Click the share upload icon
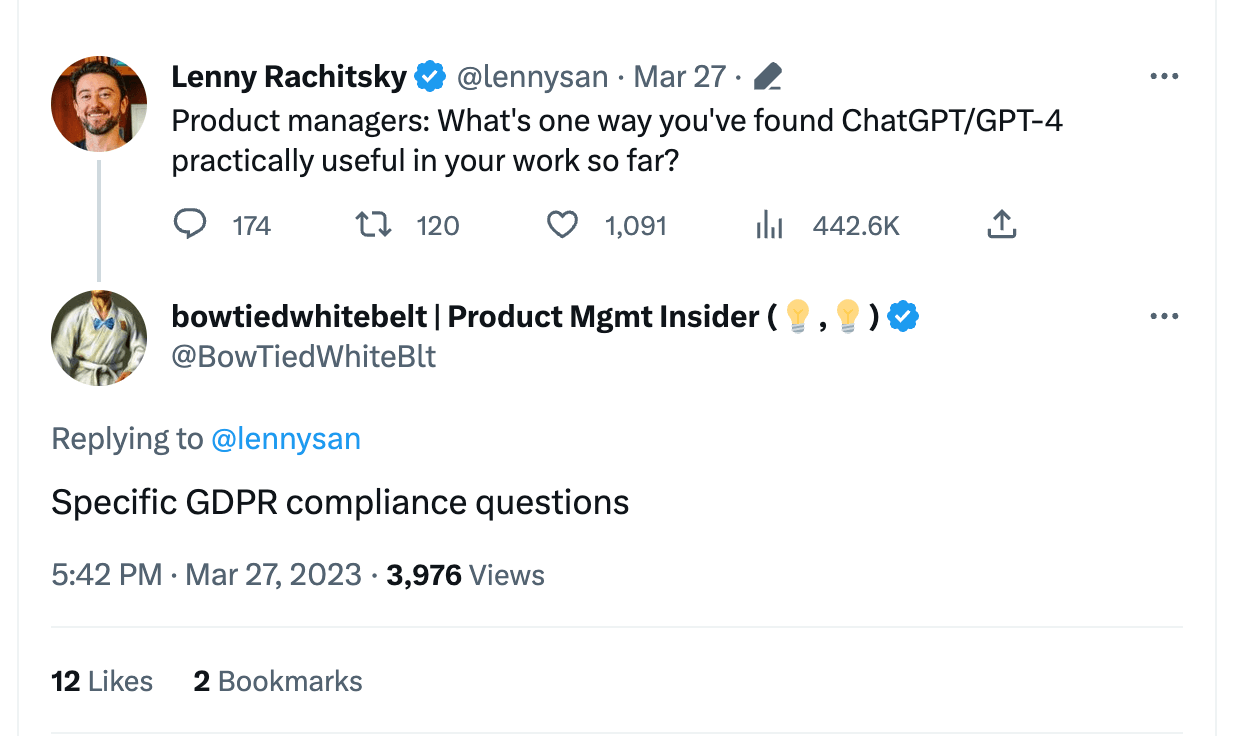 tap(1001, 225)
